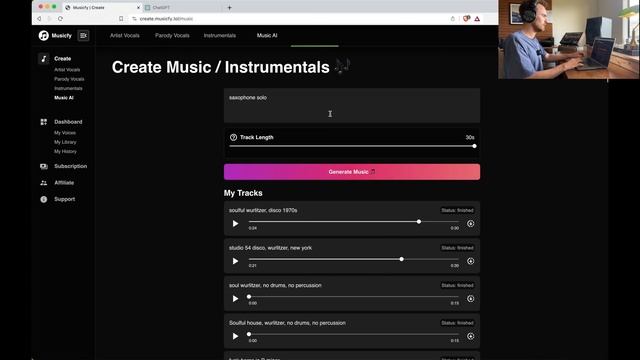Click the bookmark icon in address bar
The image size is (640, 360).
click(121, 19)
